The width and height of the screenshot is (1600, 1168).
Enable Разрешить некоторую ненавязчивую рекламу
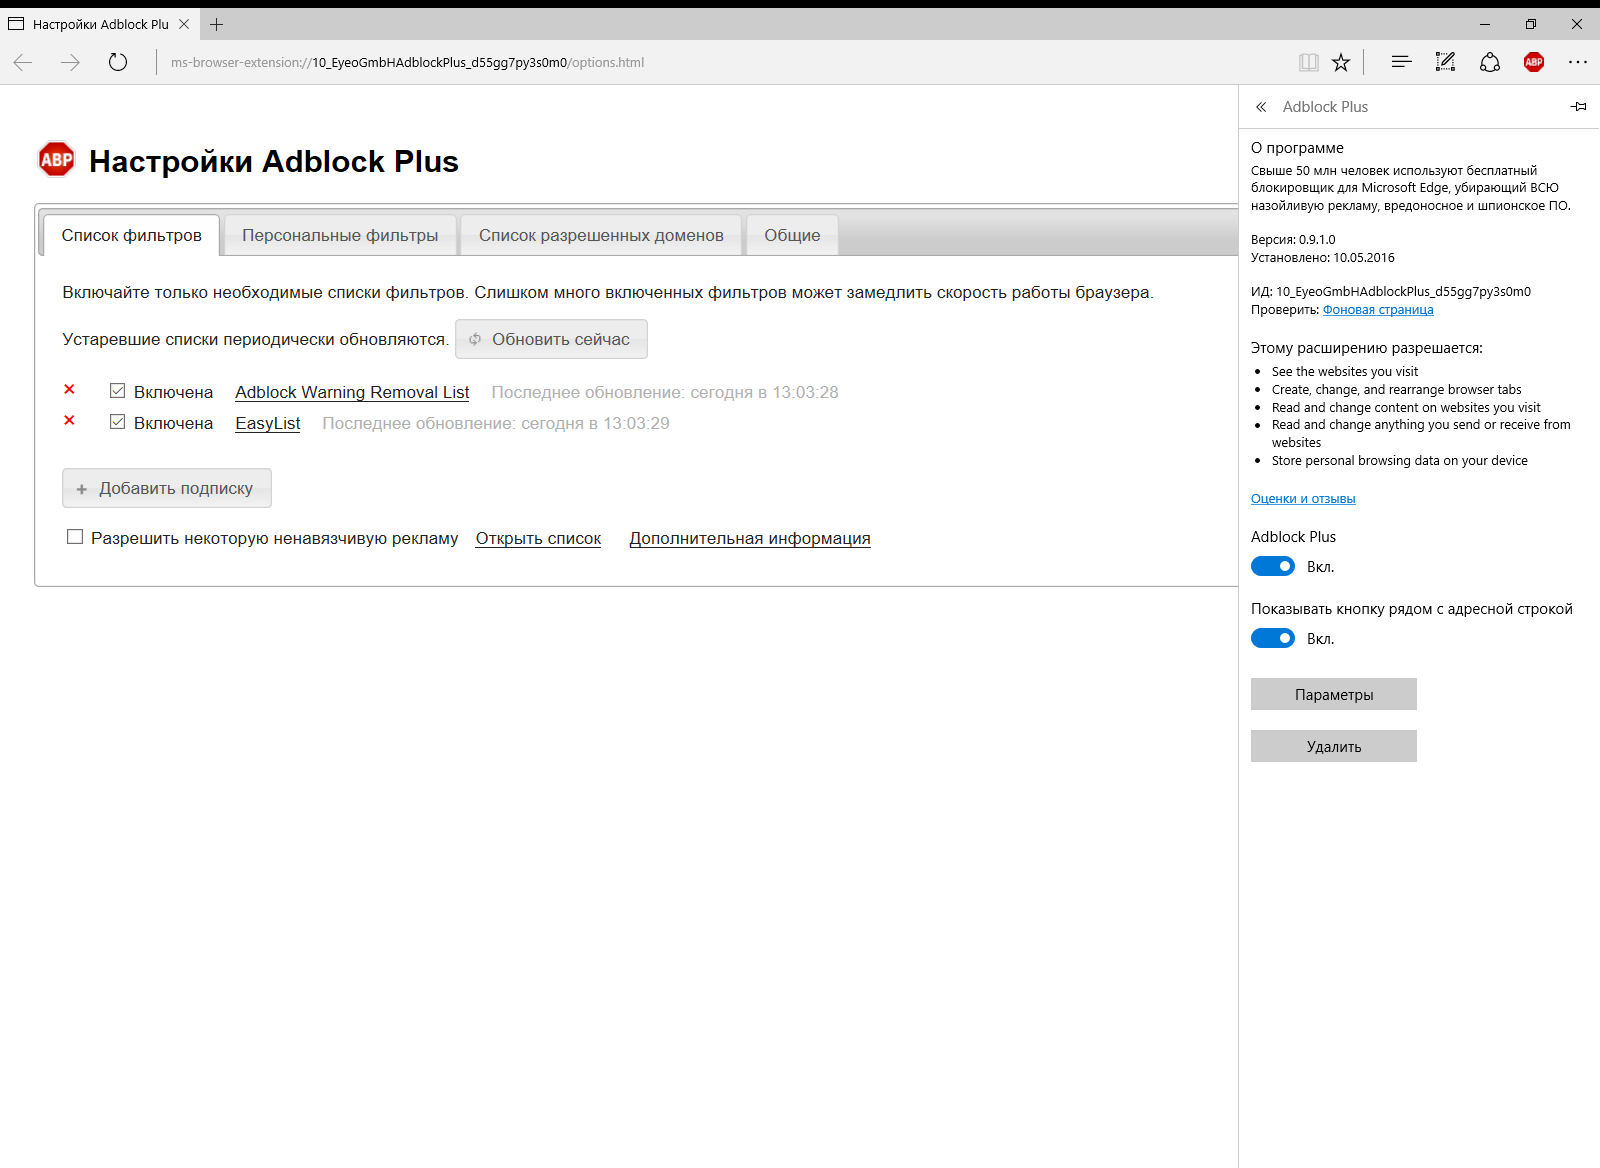click(x=75, y=536)
